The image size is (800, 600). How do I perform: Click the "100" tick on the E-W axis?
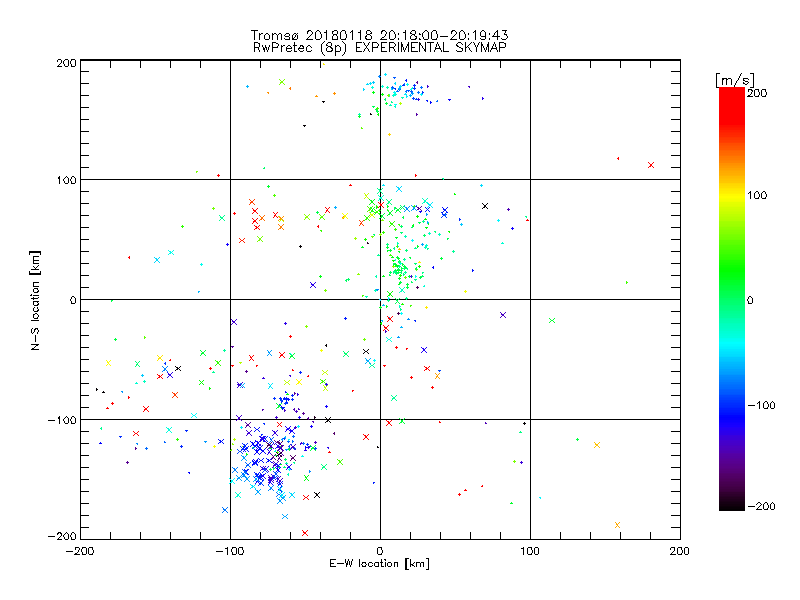click(x=530, y=551)
